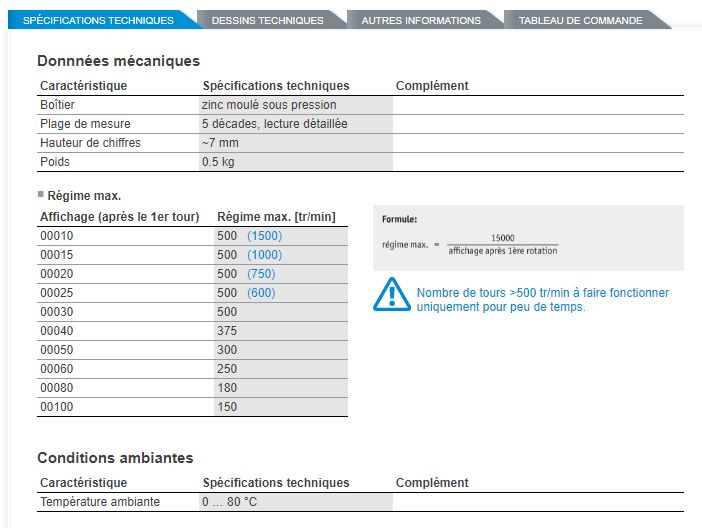The image size is (702, 528).
Task: Click the blue warning triangle icon
Action: point(391,295)
